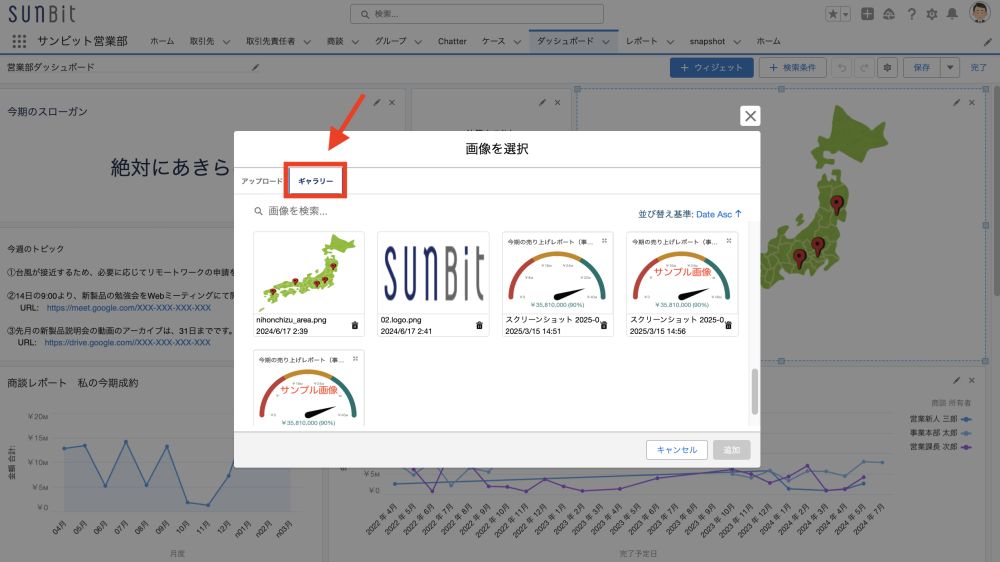Undo the last dashboard change

coord(842,68)
